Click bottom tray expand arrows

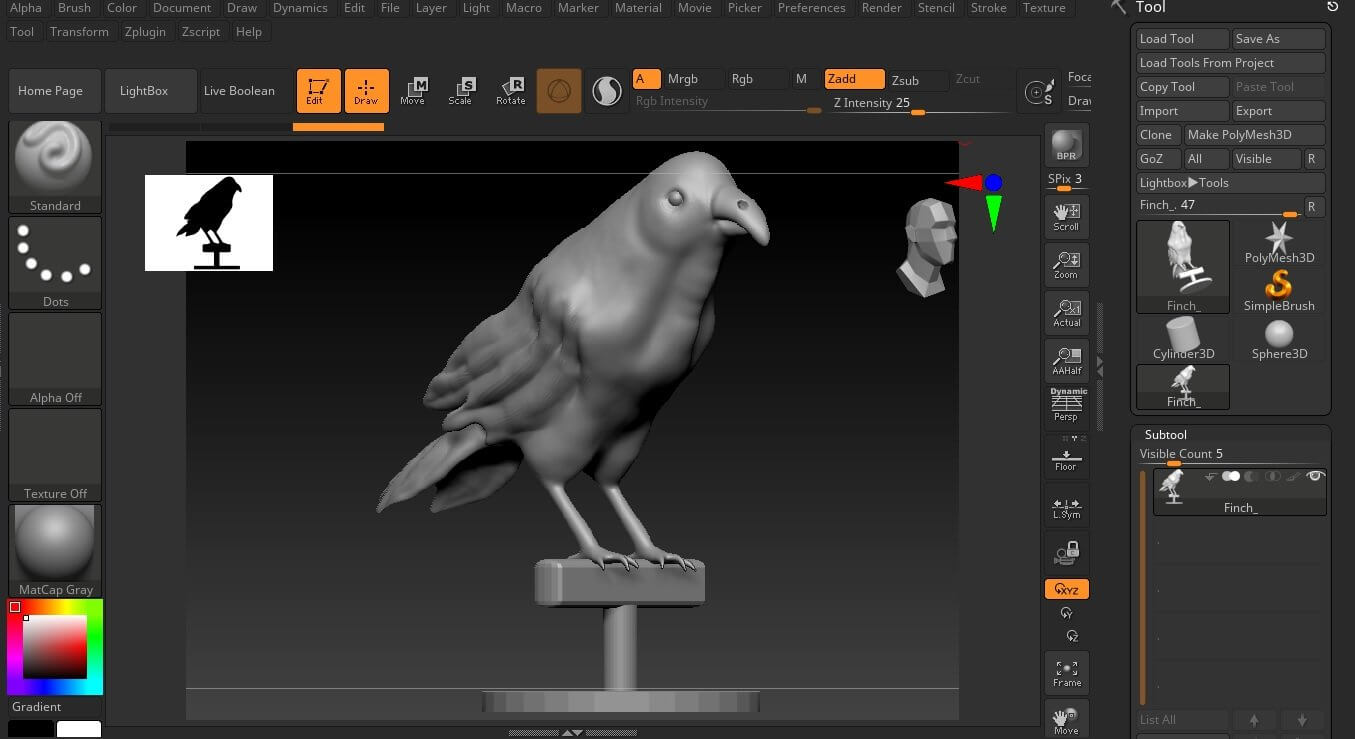pos(572,732)
